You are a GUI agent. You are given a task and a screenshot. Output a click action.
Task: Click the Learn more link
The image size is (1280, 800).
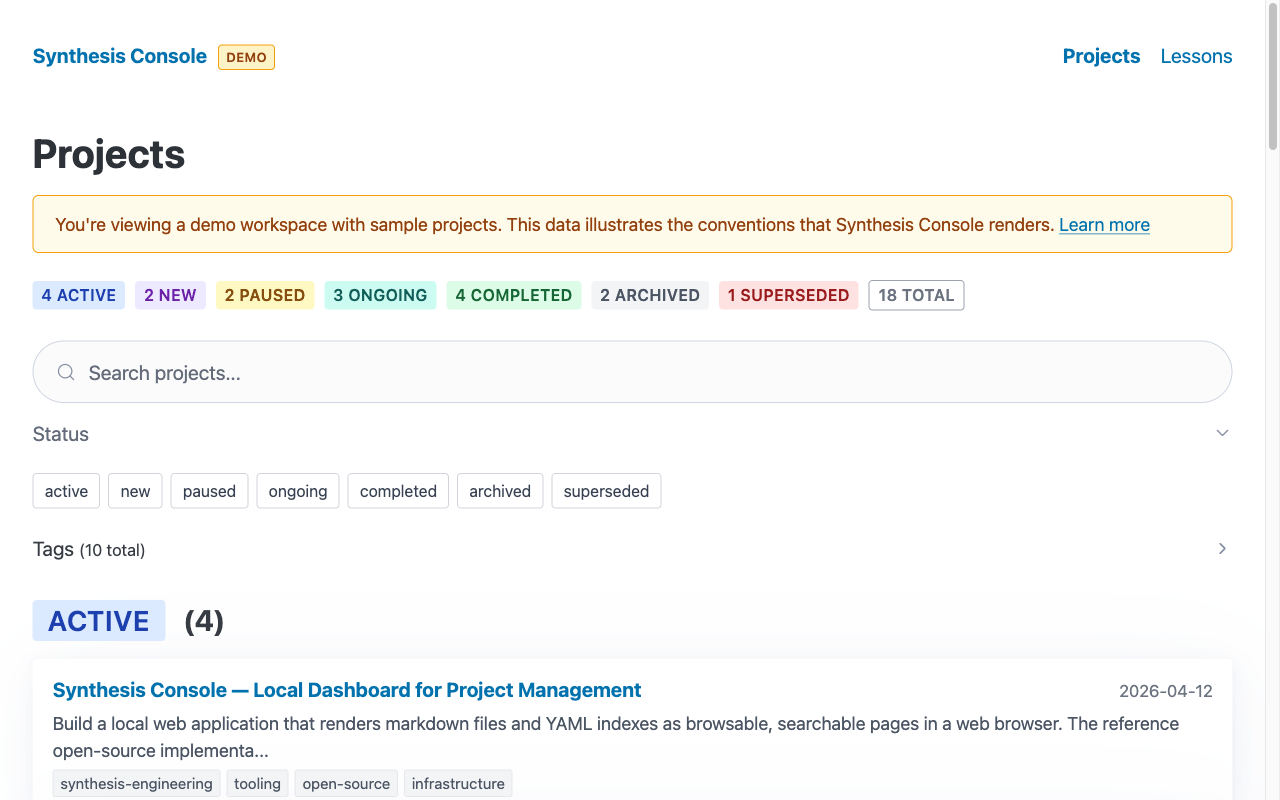[1104, 225]
